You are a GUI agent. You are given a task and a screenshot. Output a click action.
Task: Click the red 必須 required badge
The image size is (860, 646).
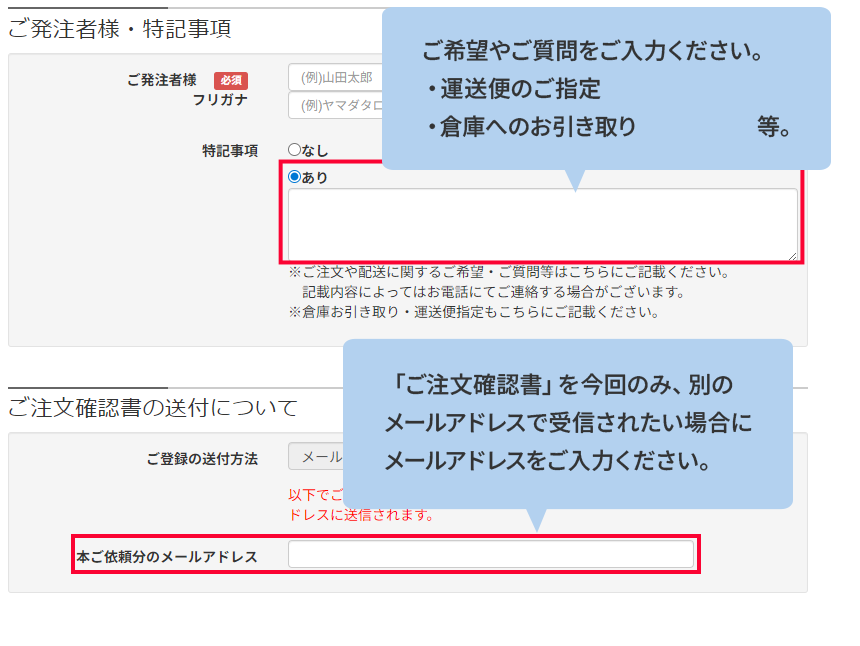point(231,80)
